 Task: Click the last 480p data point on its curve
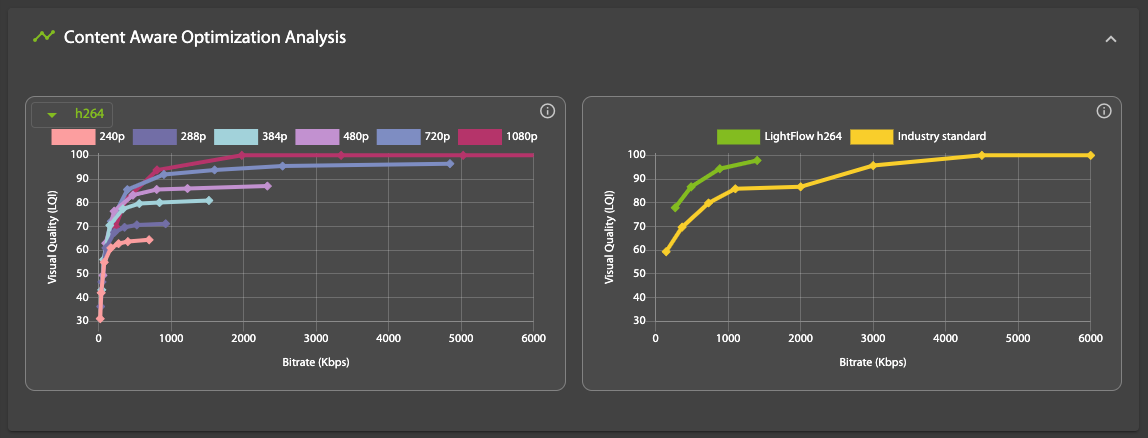(x=267, y=186)
